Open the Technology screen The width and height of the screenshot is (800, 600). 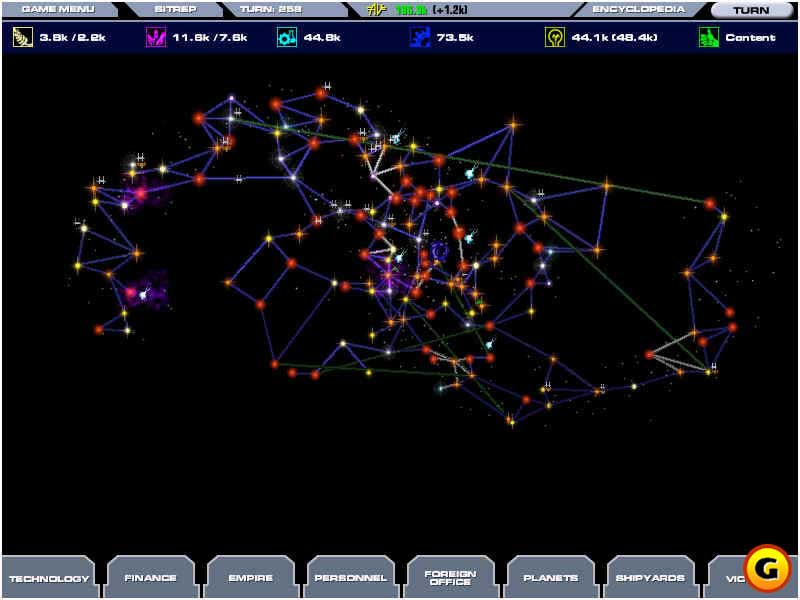coord(49,578)
